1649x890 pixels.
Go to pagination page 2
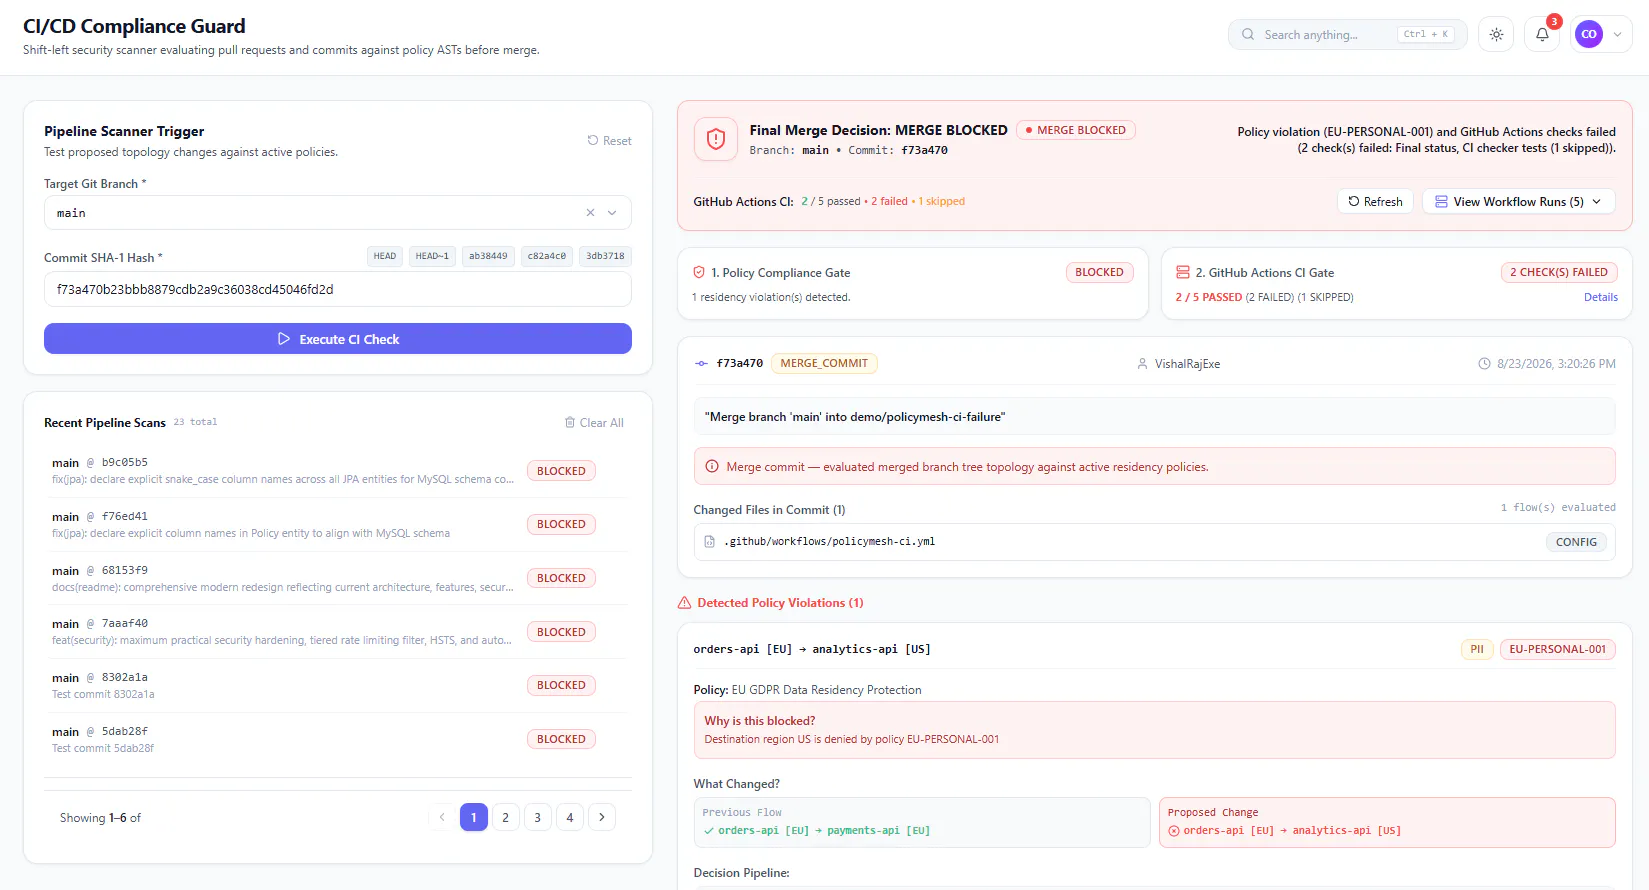tap(506, 817)
